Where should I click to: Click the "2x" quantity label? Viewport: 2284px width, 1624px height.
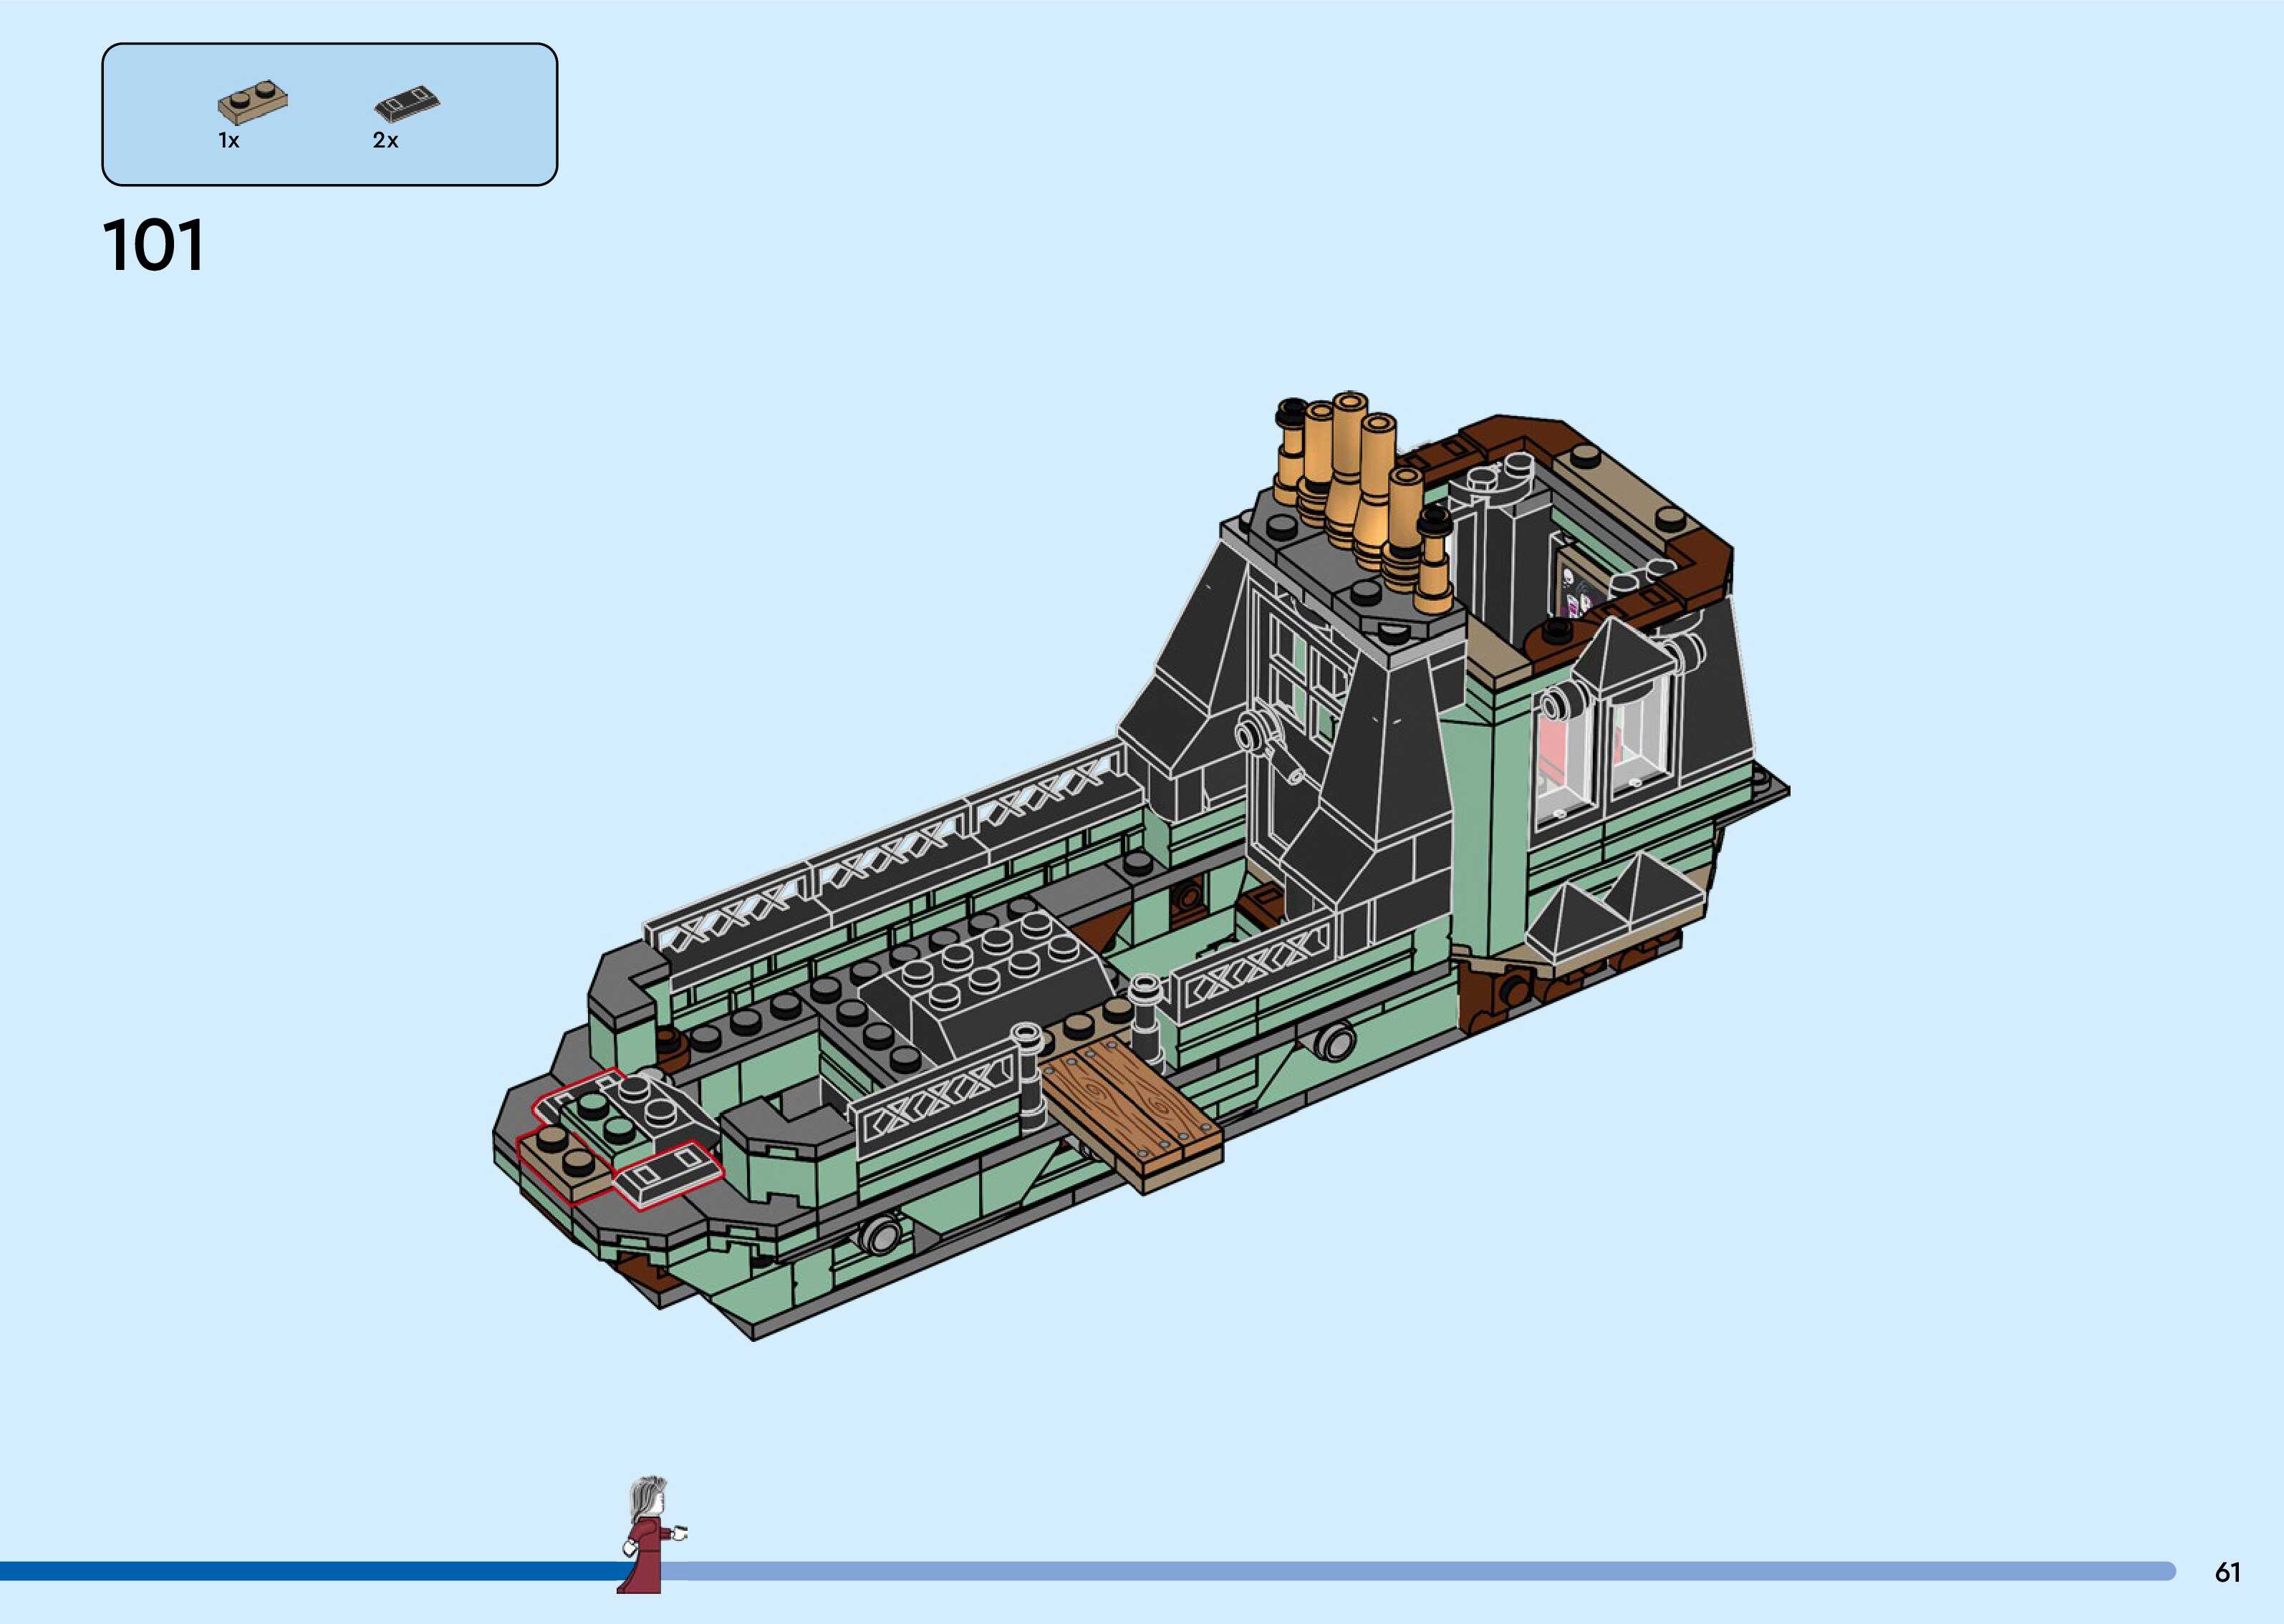385,141
